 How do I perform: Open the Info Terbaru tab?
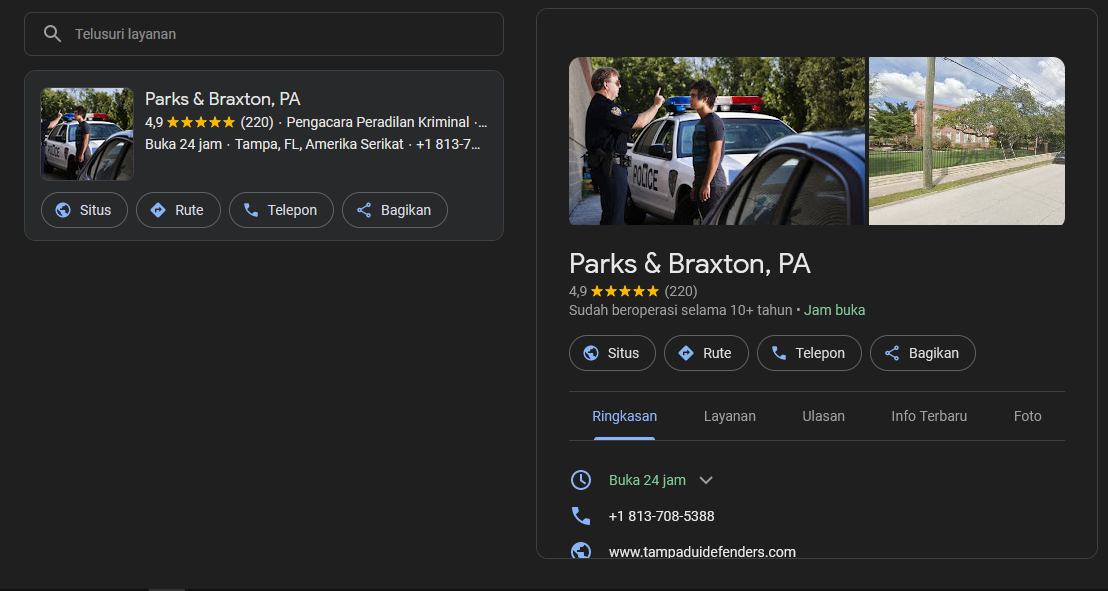pyautogui.click(x=929, y=416)
